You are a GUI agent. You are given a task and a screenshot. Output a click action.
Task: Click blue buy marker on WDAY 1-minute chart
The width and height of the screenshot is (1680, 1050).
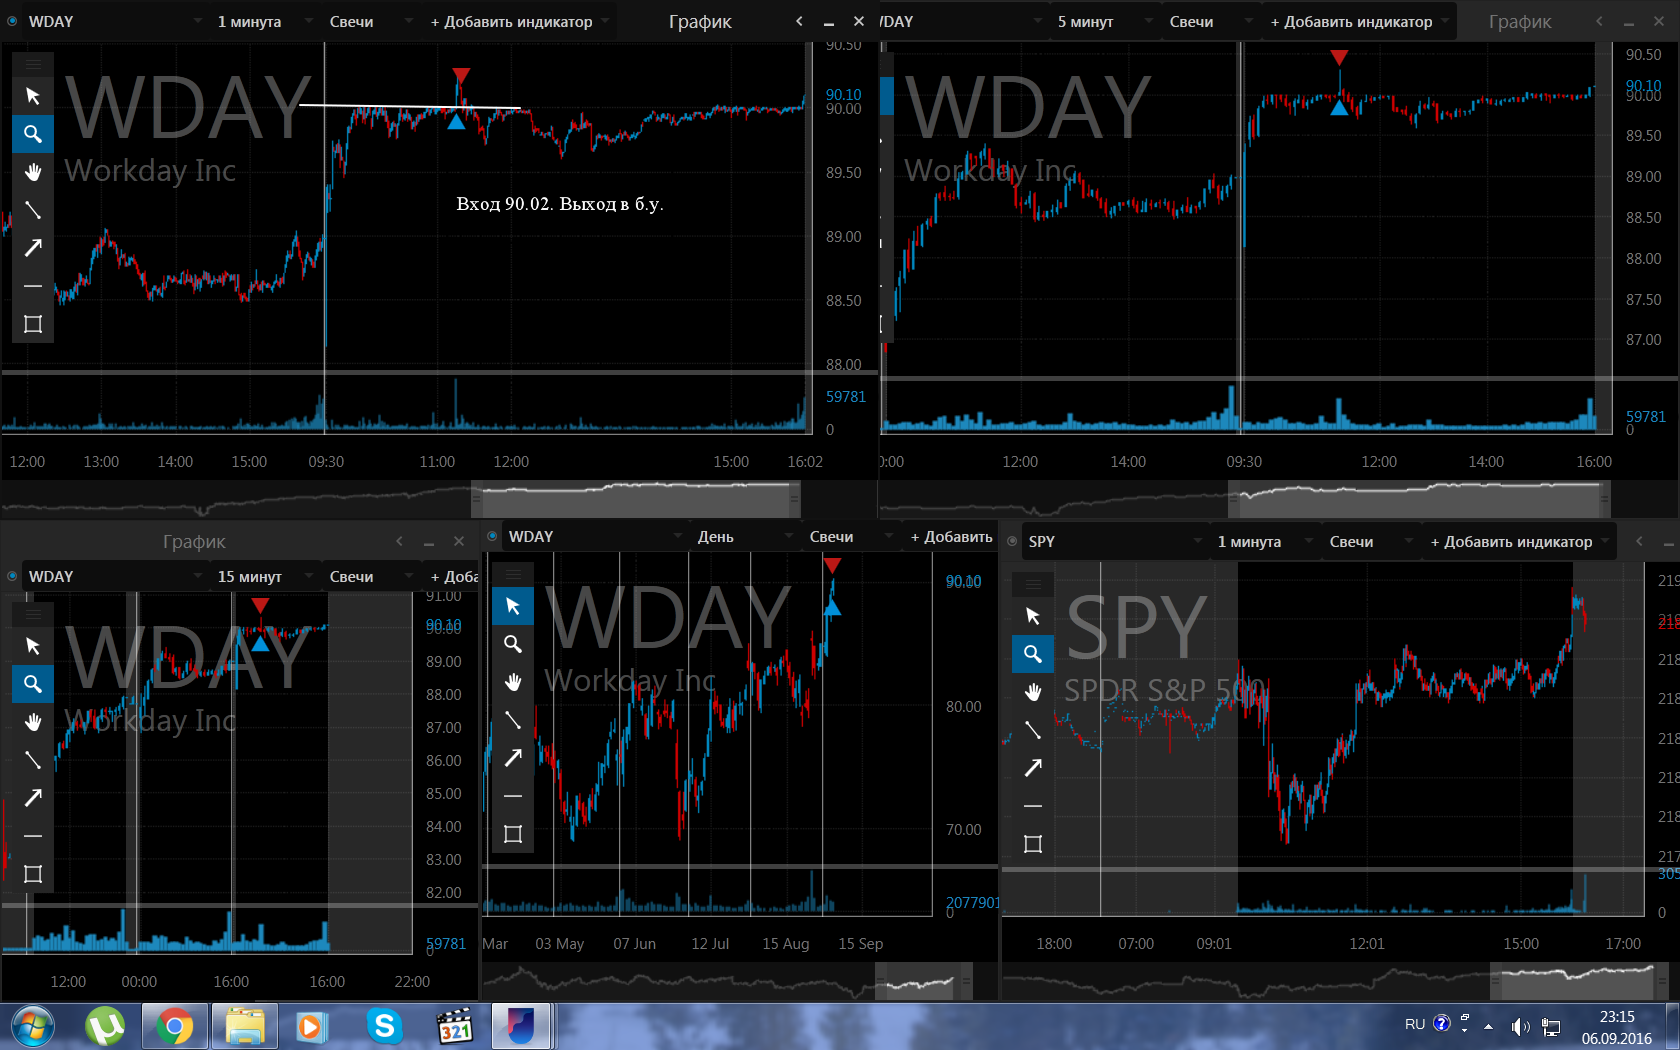[x=456, y=122]
